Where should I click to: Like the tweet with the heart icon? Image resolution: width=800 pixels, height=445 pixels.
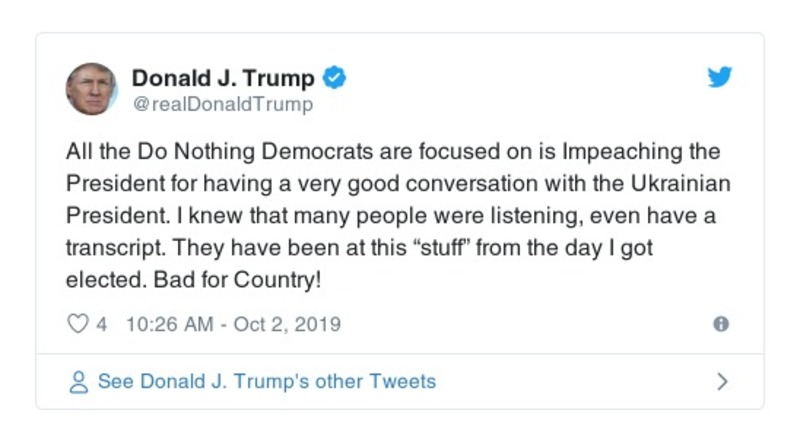click(x=76, y=324)
